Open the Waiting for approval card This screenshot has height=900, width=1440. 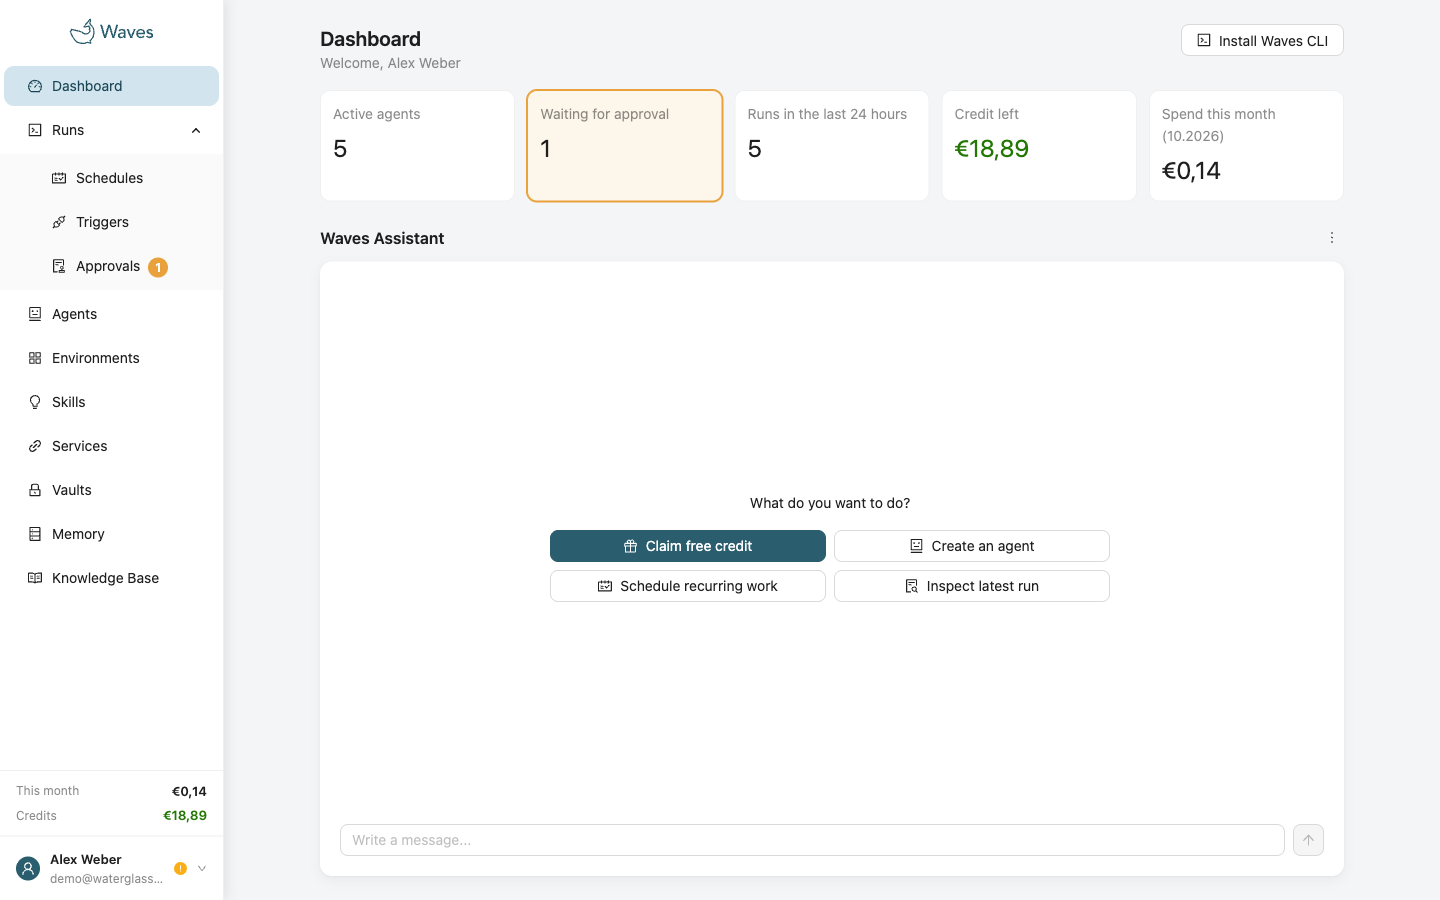(625, 146)
